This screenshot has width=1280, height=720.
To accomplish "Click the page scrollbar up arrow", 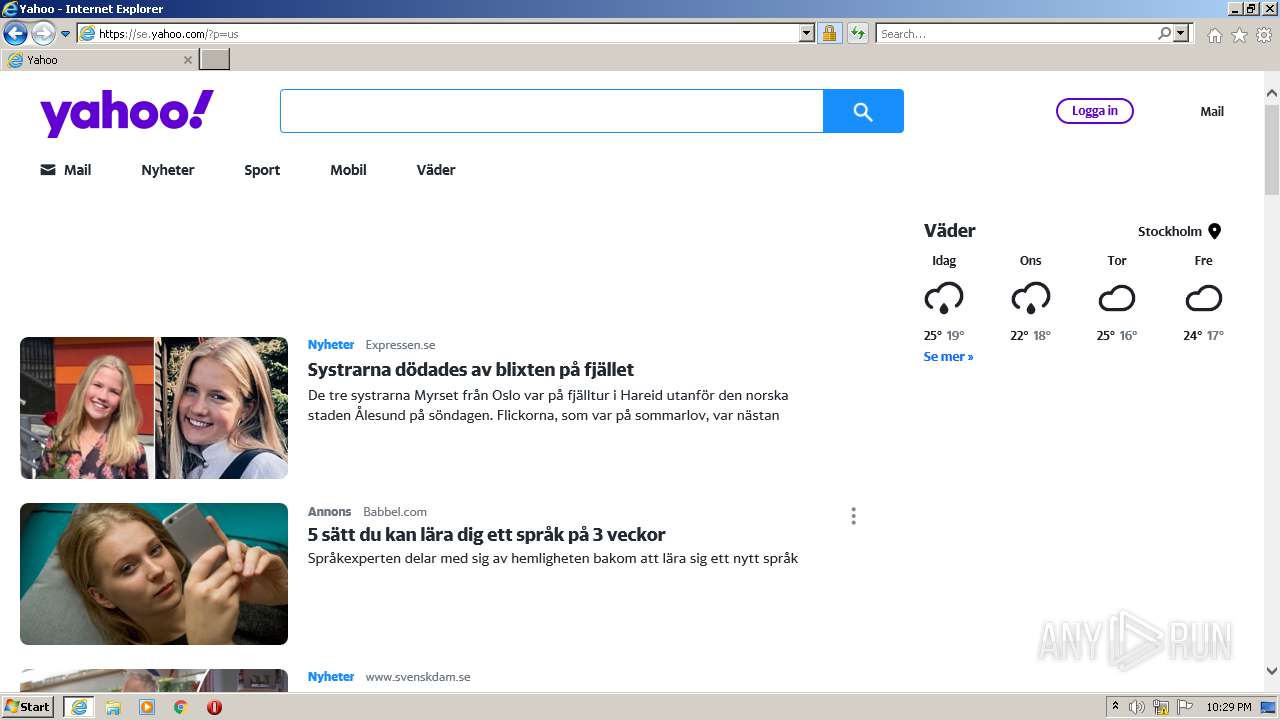I will tap(1272, 94).
